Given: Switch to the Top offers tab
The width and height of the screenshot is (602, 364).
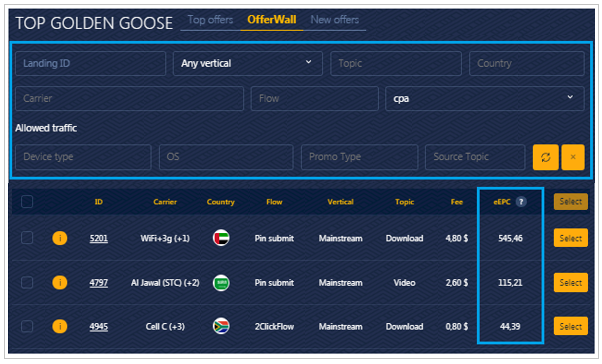Looking at the screenshot, I should 210,20.
